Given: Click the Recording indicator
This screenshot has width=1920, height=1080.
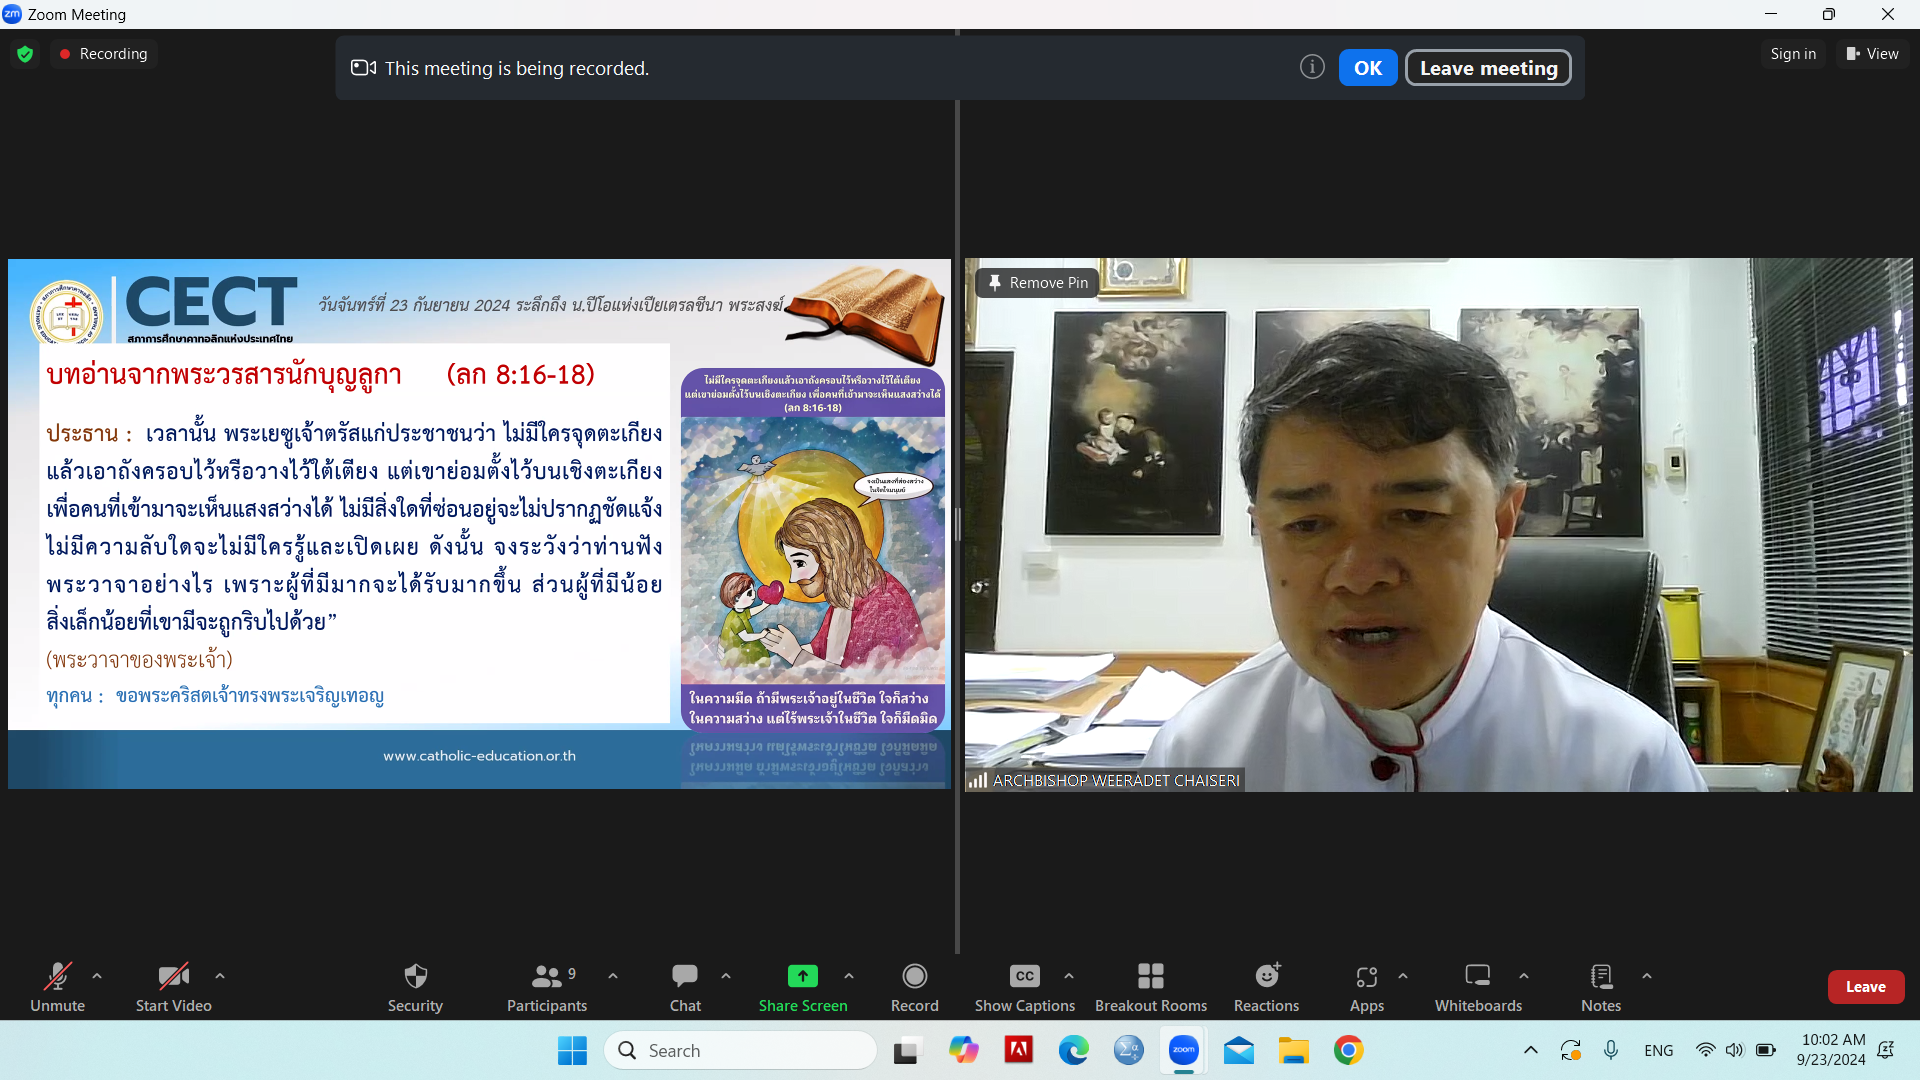Looking at the screenshot, I should (x=104, y=54).
